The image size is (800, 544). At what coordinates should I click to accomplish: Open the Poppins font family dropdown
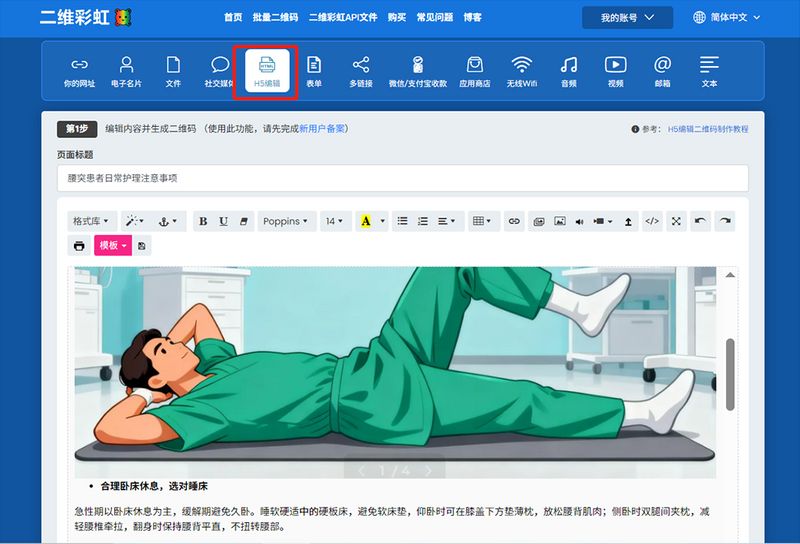285,221
